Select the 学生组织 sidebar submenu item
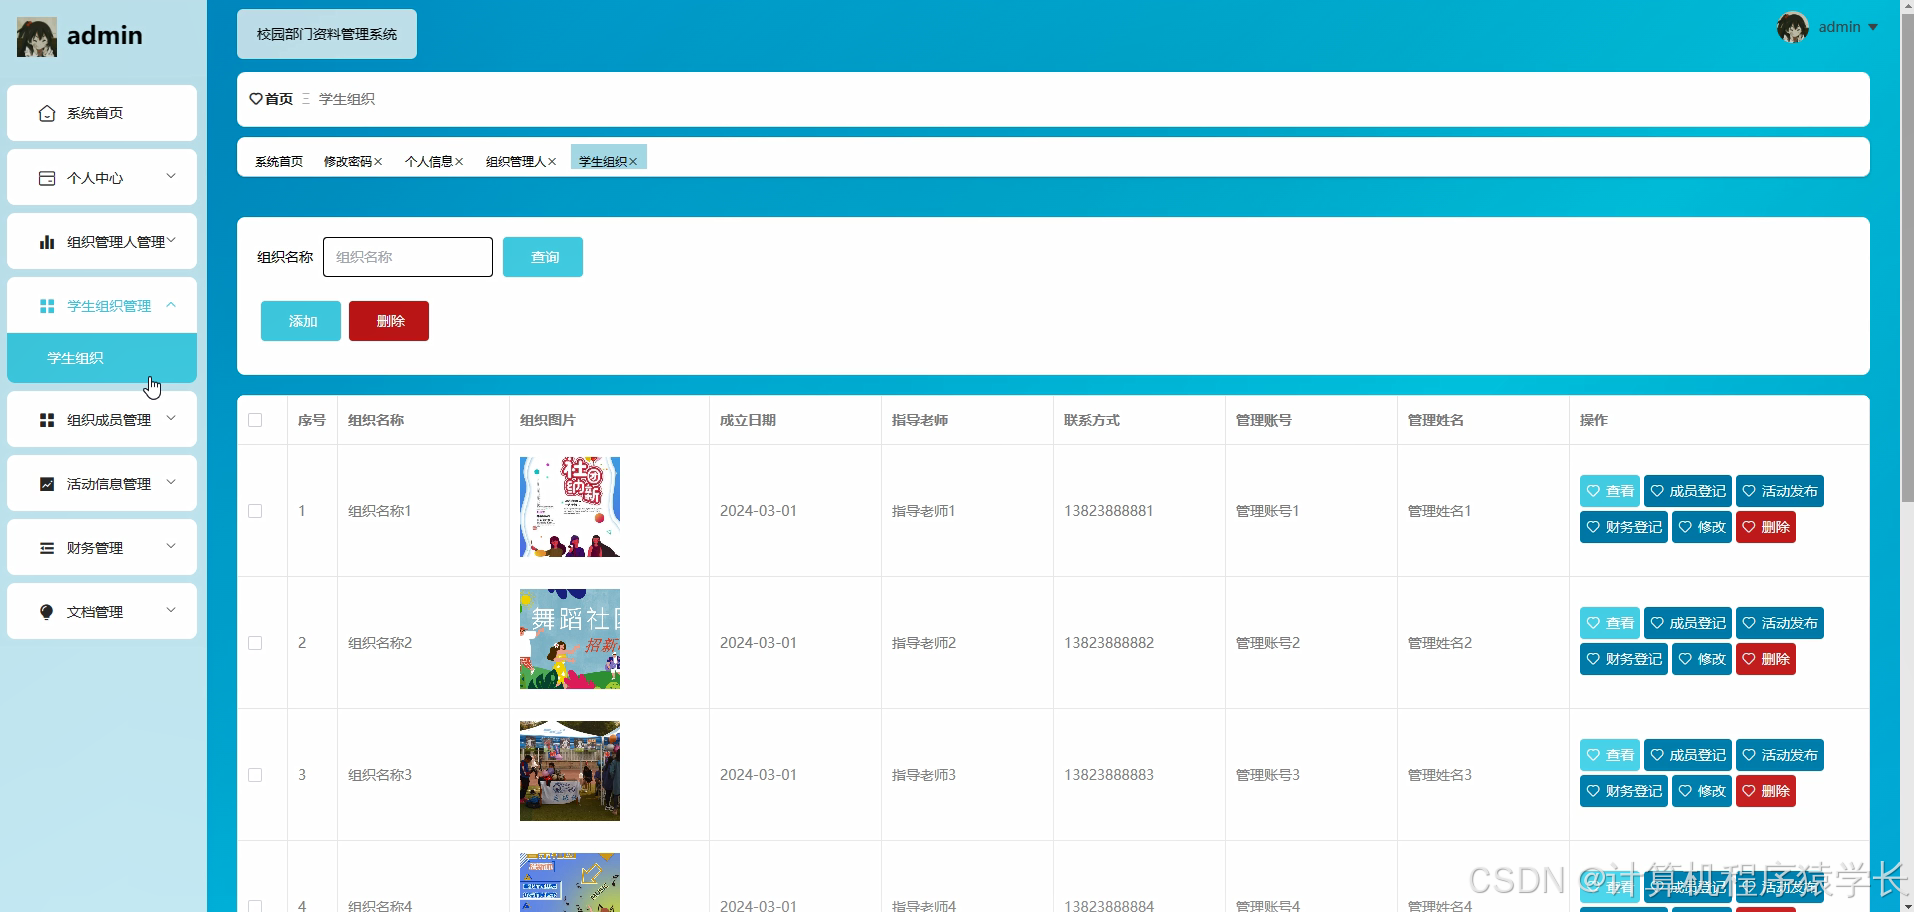 (102, 358)
